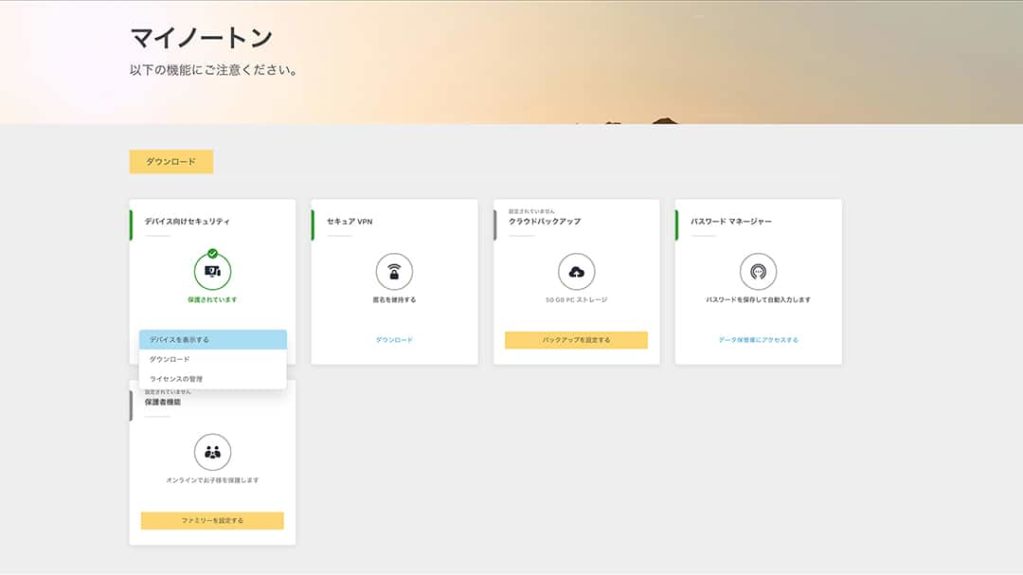Screen dimensions: 1023x575
Task: Click the green 保護されています status text
Action: [212, 300]
